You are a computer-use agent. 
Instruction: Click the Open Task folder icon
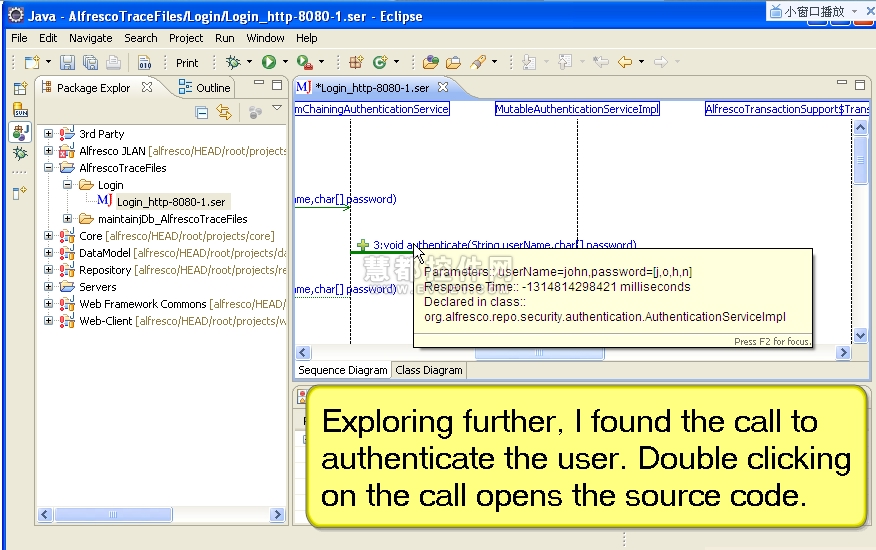453,62
